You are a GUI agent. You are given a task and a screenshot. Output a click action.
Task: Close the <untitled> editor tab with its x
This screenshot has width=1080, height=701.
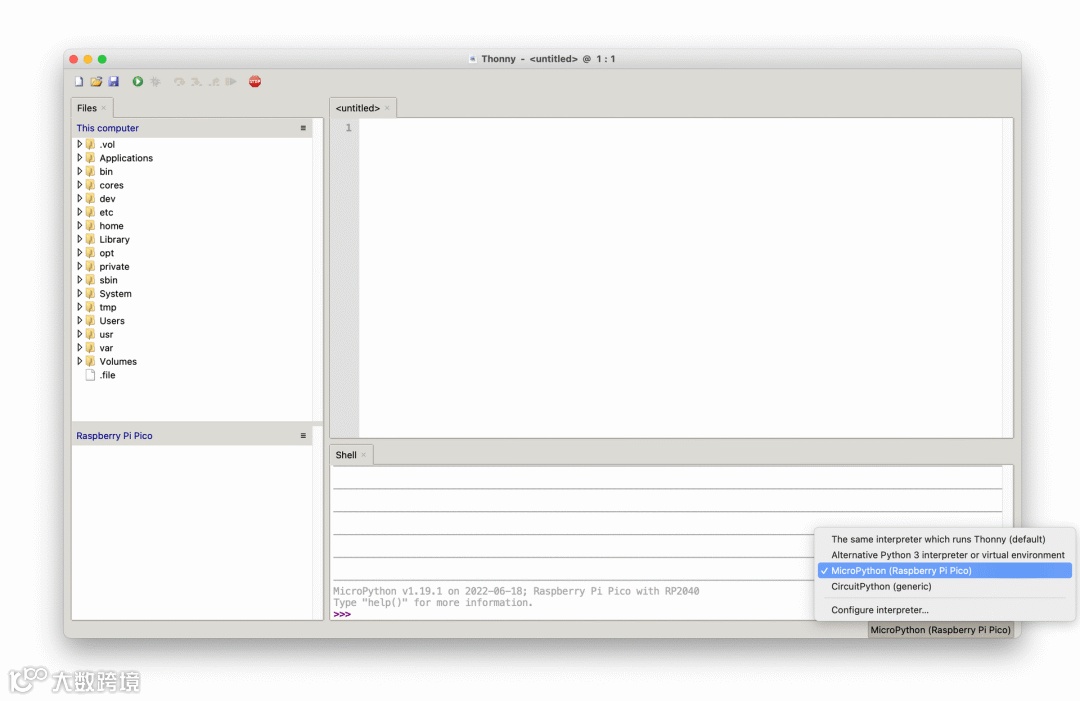tap(387, 108)
